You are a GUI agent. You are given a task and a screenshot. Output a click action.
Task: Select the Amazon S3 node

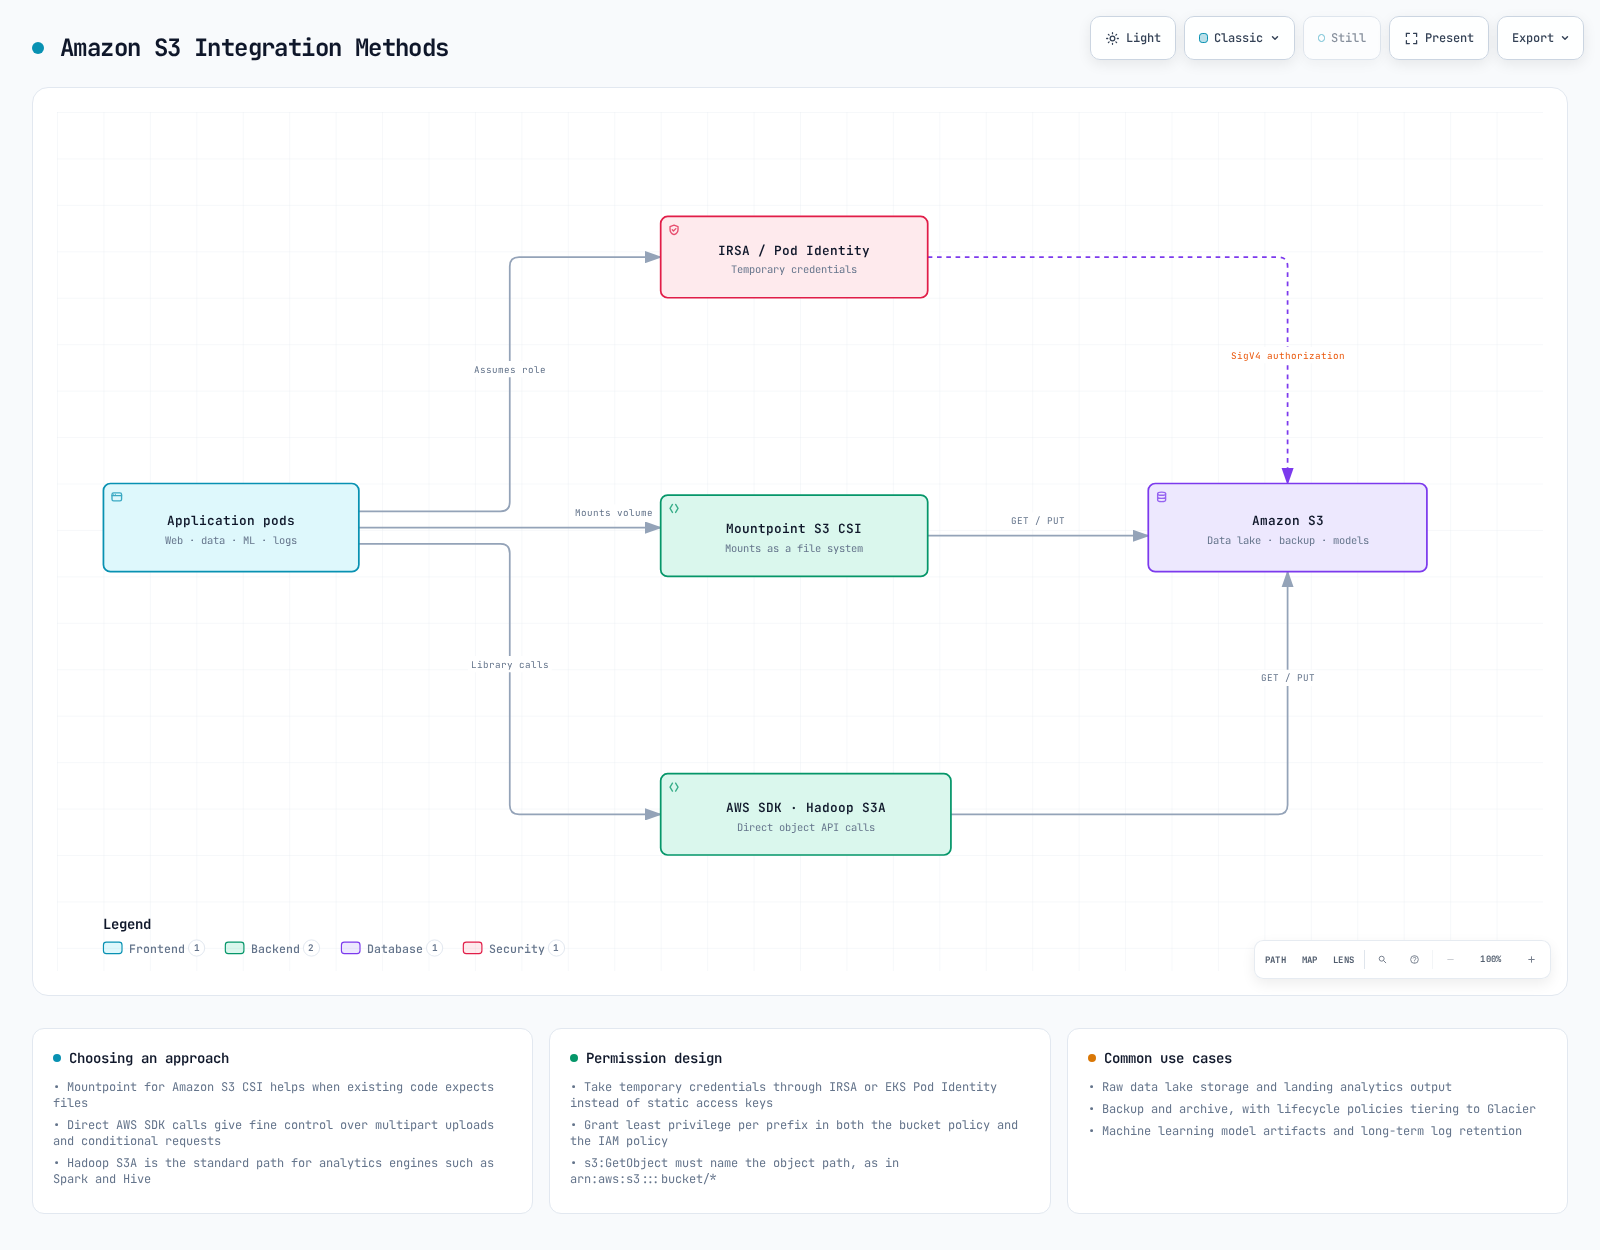[x=1288, y=528]
